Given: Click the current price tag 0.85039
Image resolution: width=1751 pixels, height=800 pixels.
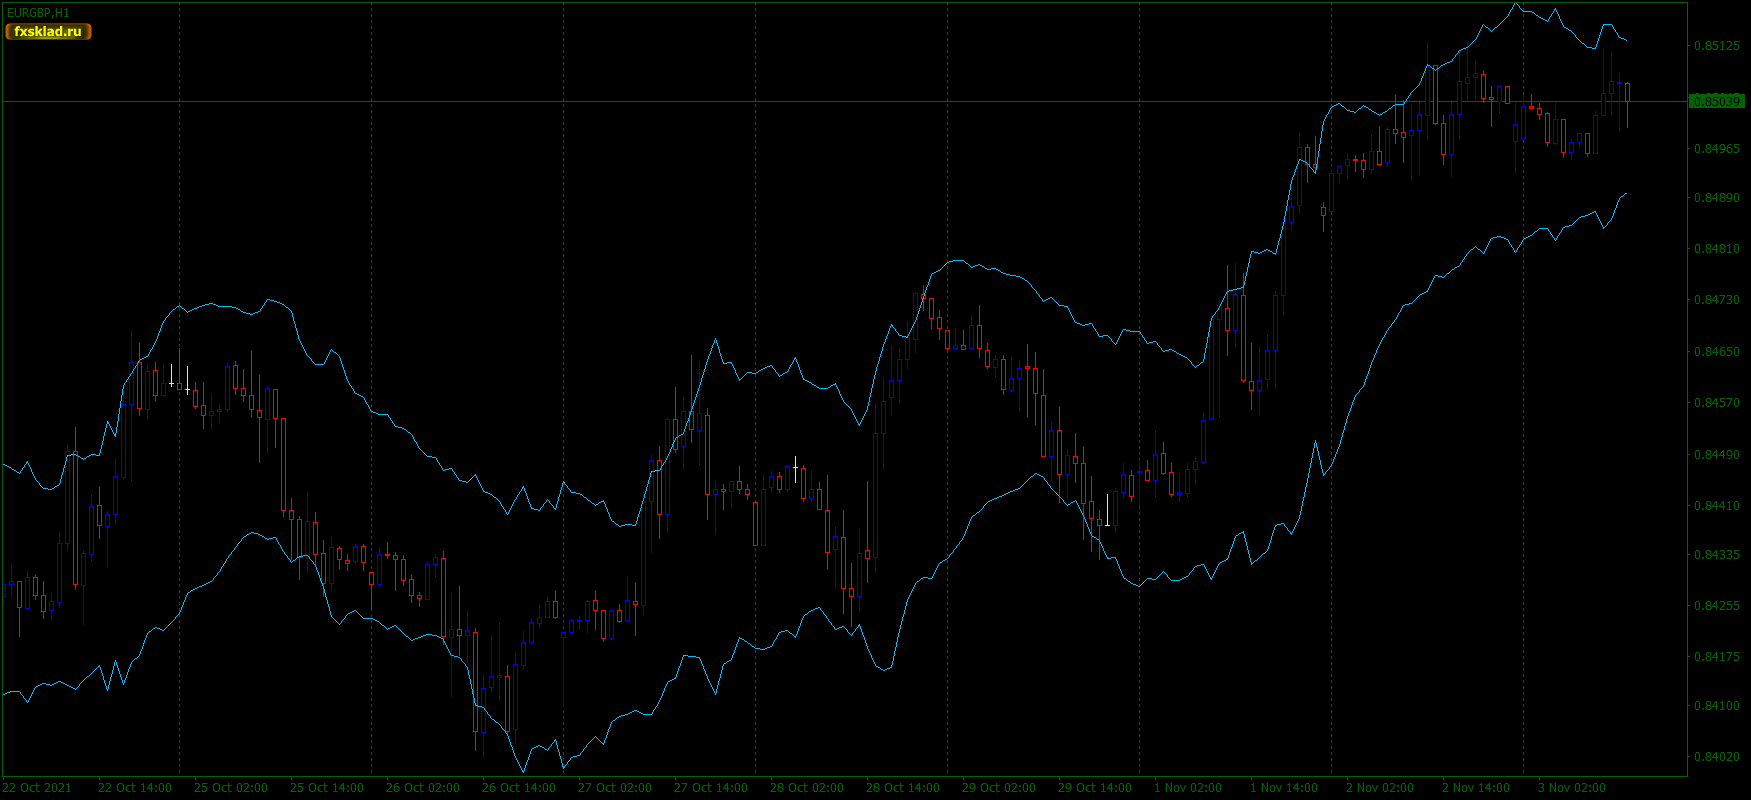Looking at the screenshot, I should (x=1717, y=101).
